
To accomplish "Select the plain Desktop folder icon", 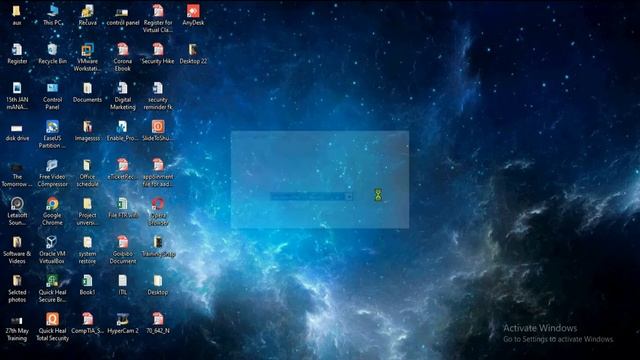I will tap(158, 284).
